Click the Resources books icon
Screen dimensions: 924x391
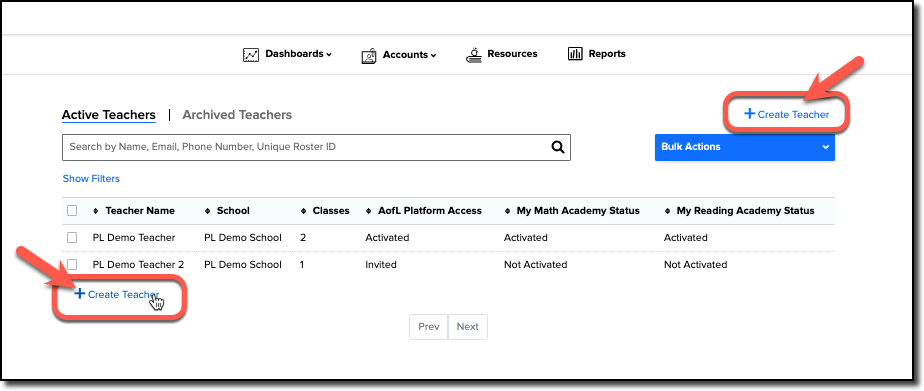(x=474, y=55)
